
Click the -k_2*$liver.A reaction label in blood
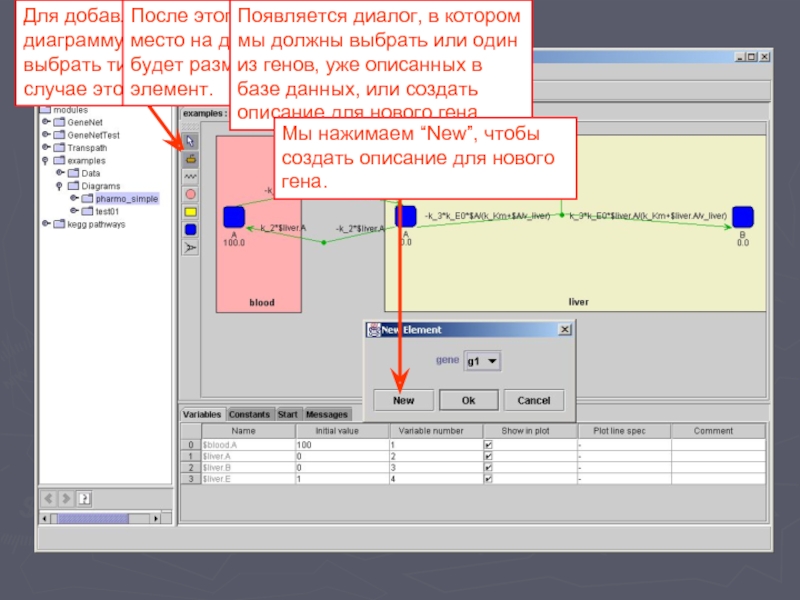[x=283, y=228]
